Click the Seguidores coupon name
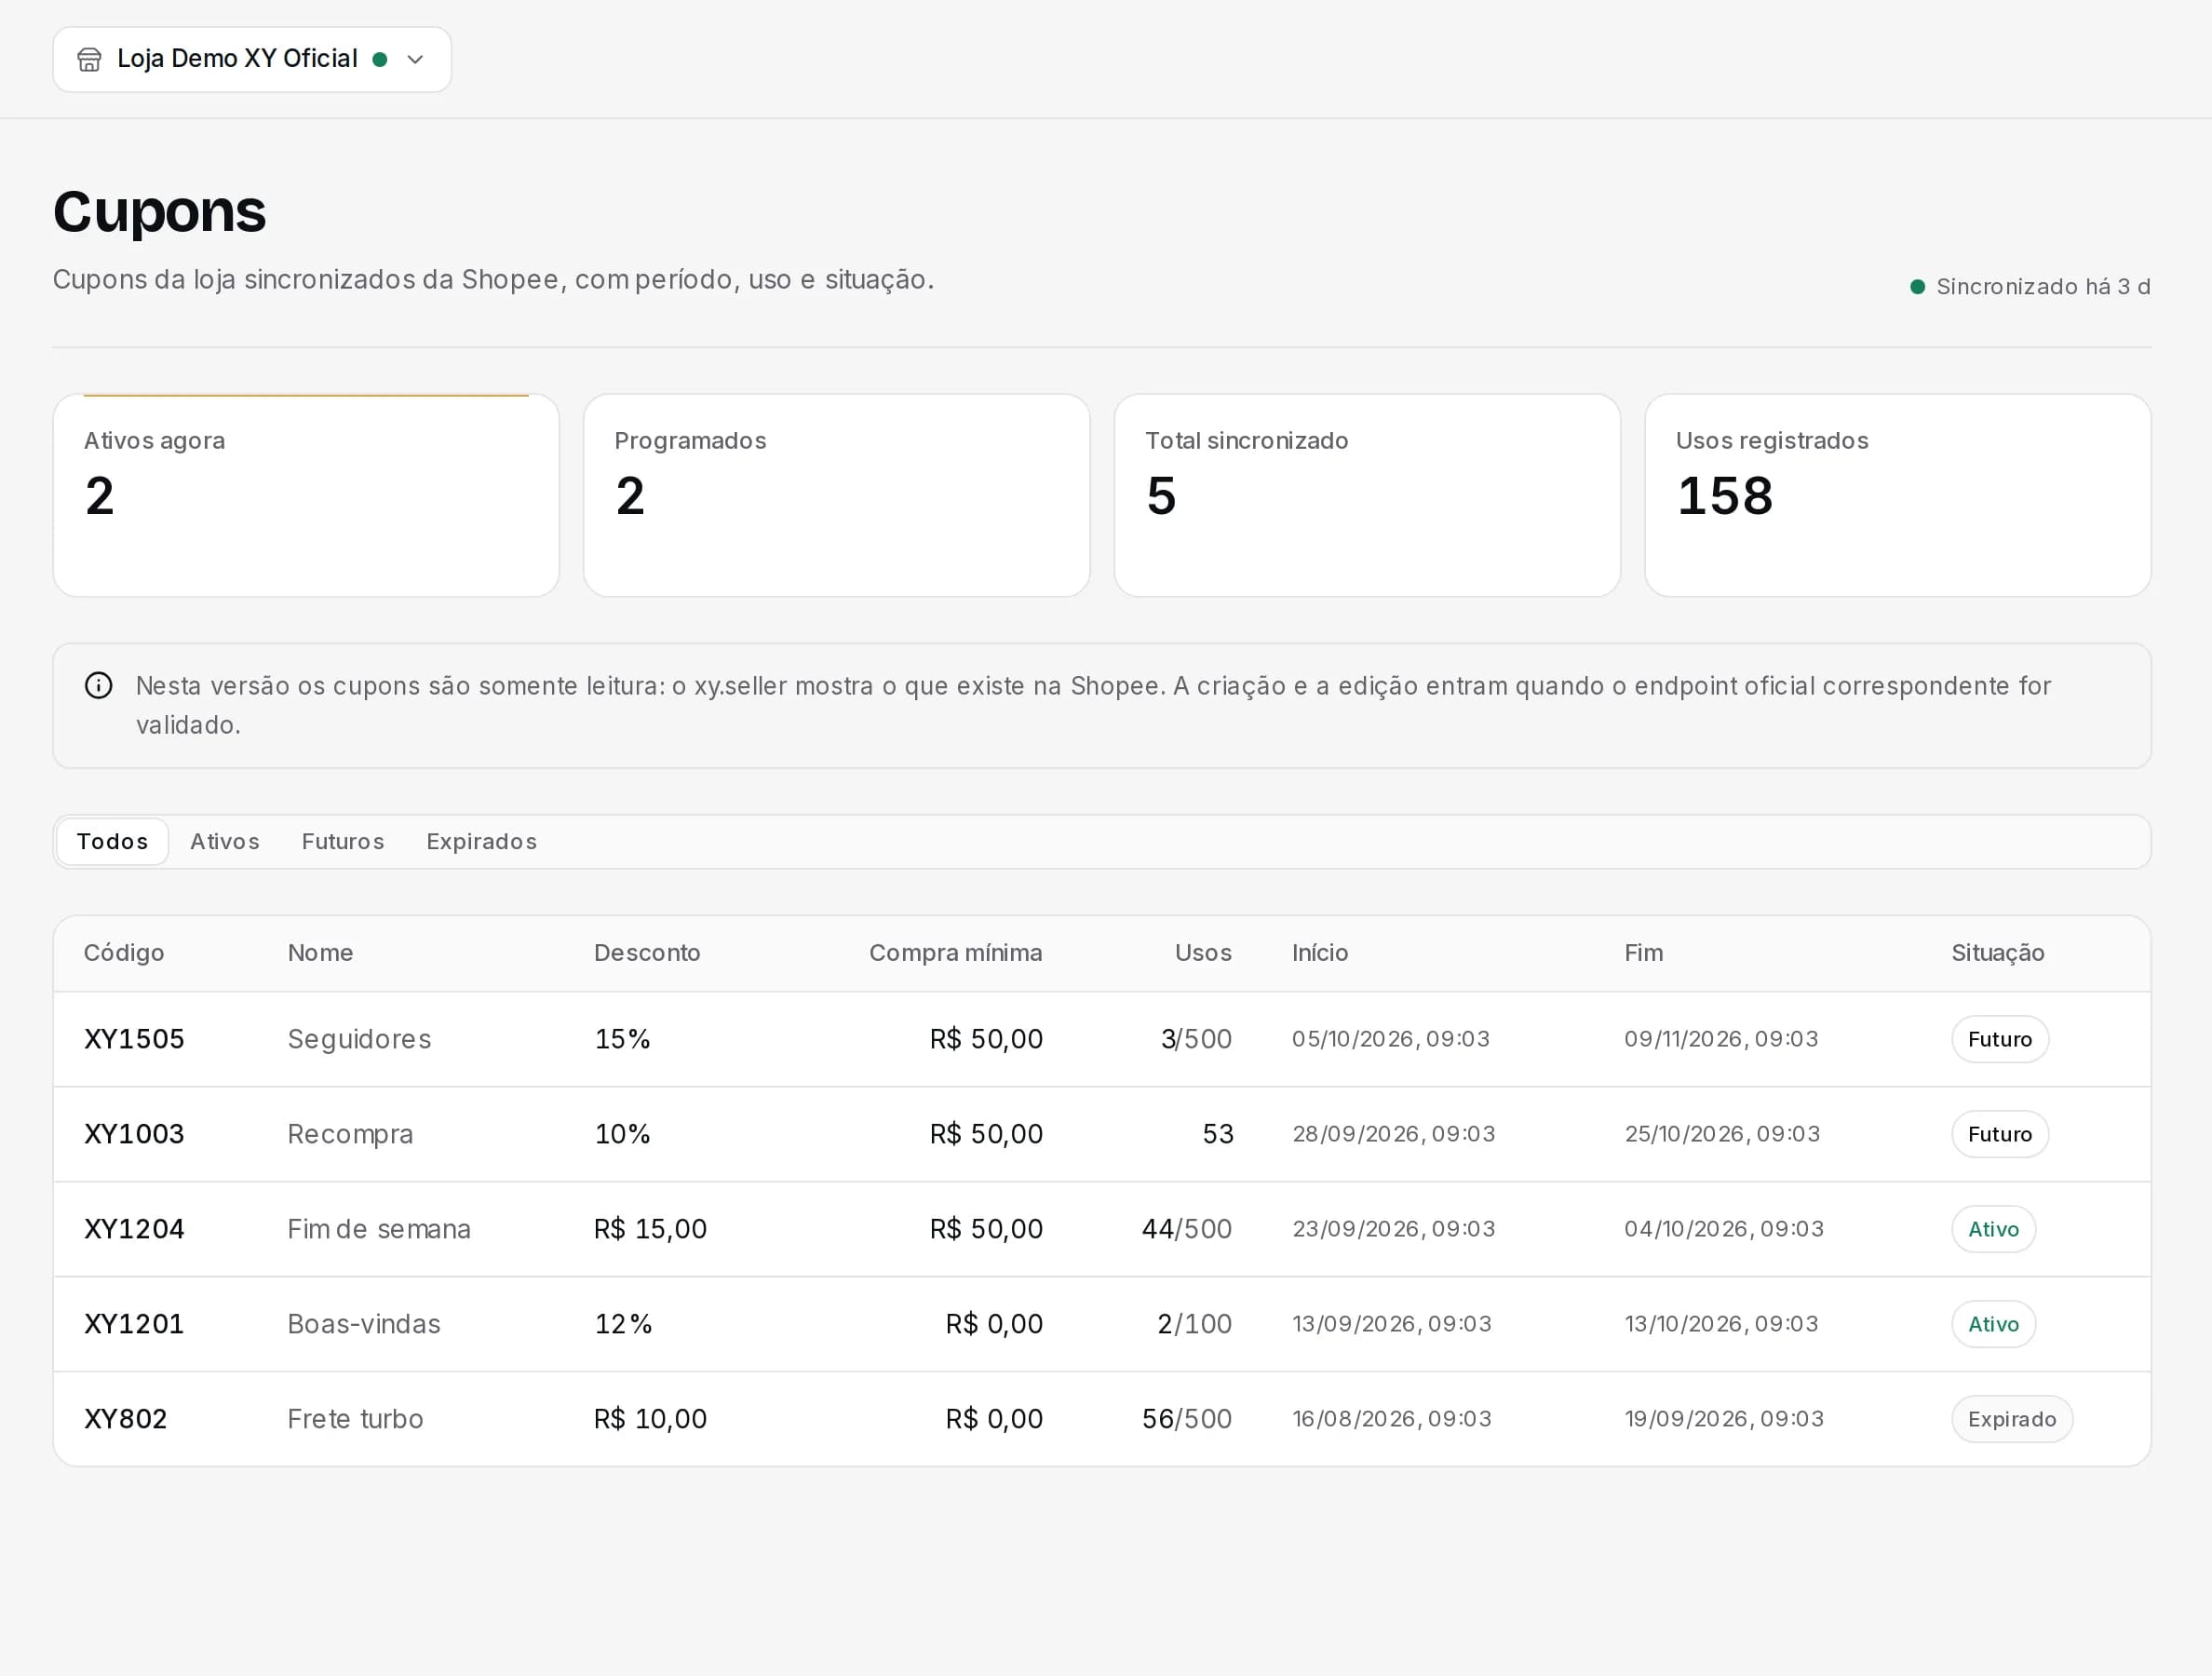Viewport: 2212px width, 1676px height. coord(360,1040)
